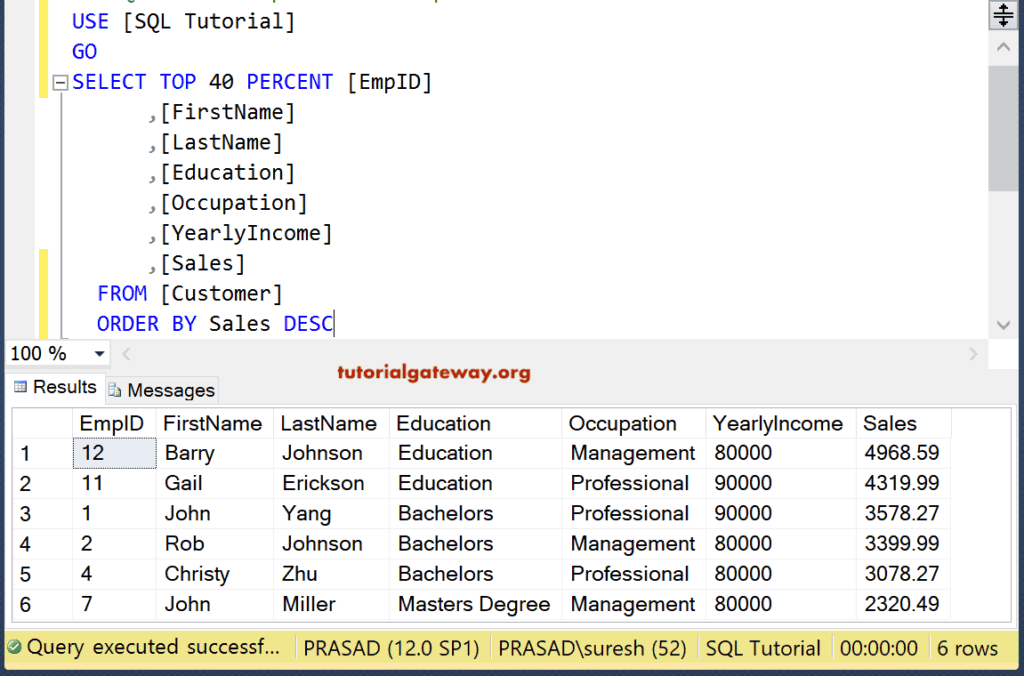Open the 100% zoom level dropdown
Screen dimensions: 1024x676
point(99,353)
